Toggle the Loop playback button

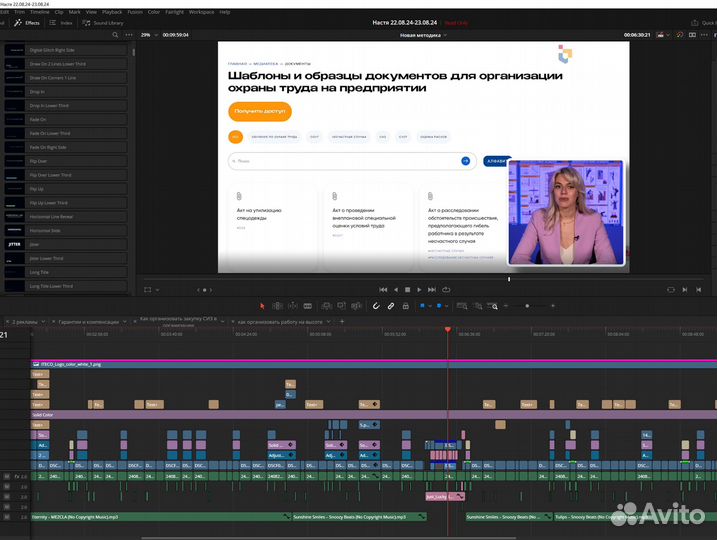(448, 289)
